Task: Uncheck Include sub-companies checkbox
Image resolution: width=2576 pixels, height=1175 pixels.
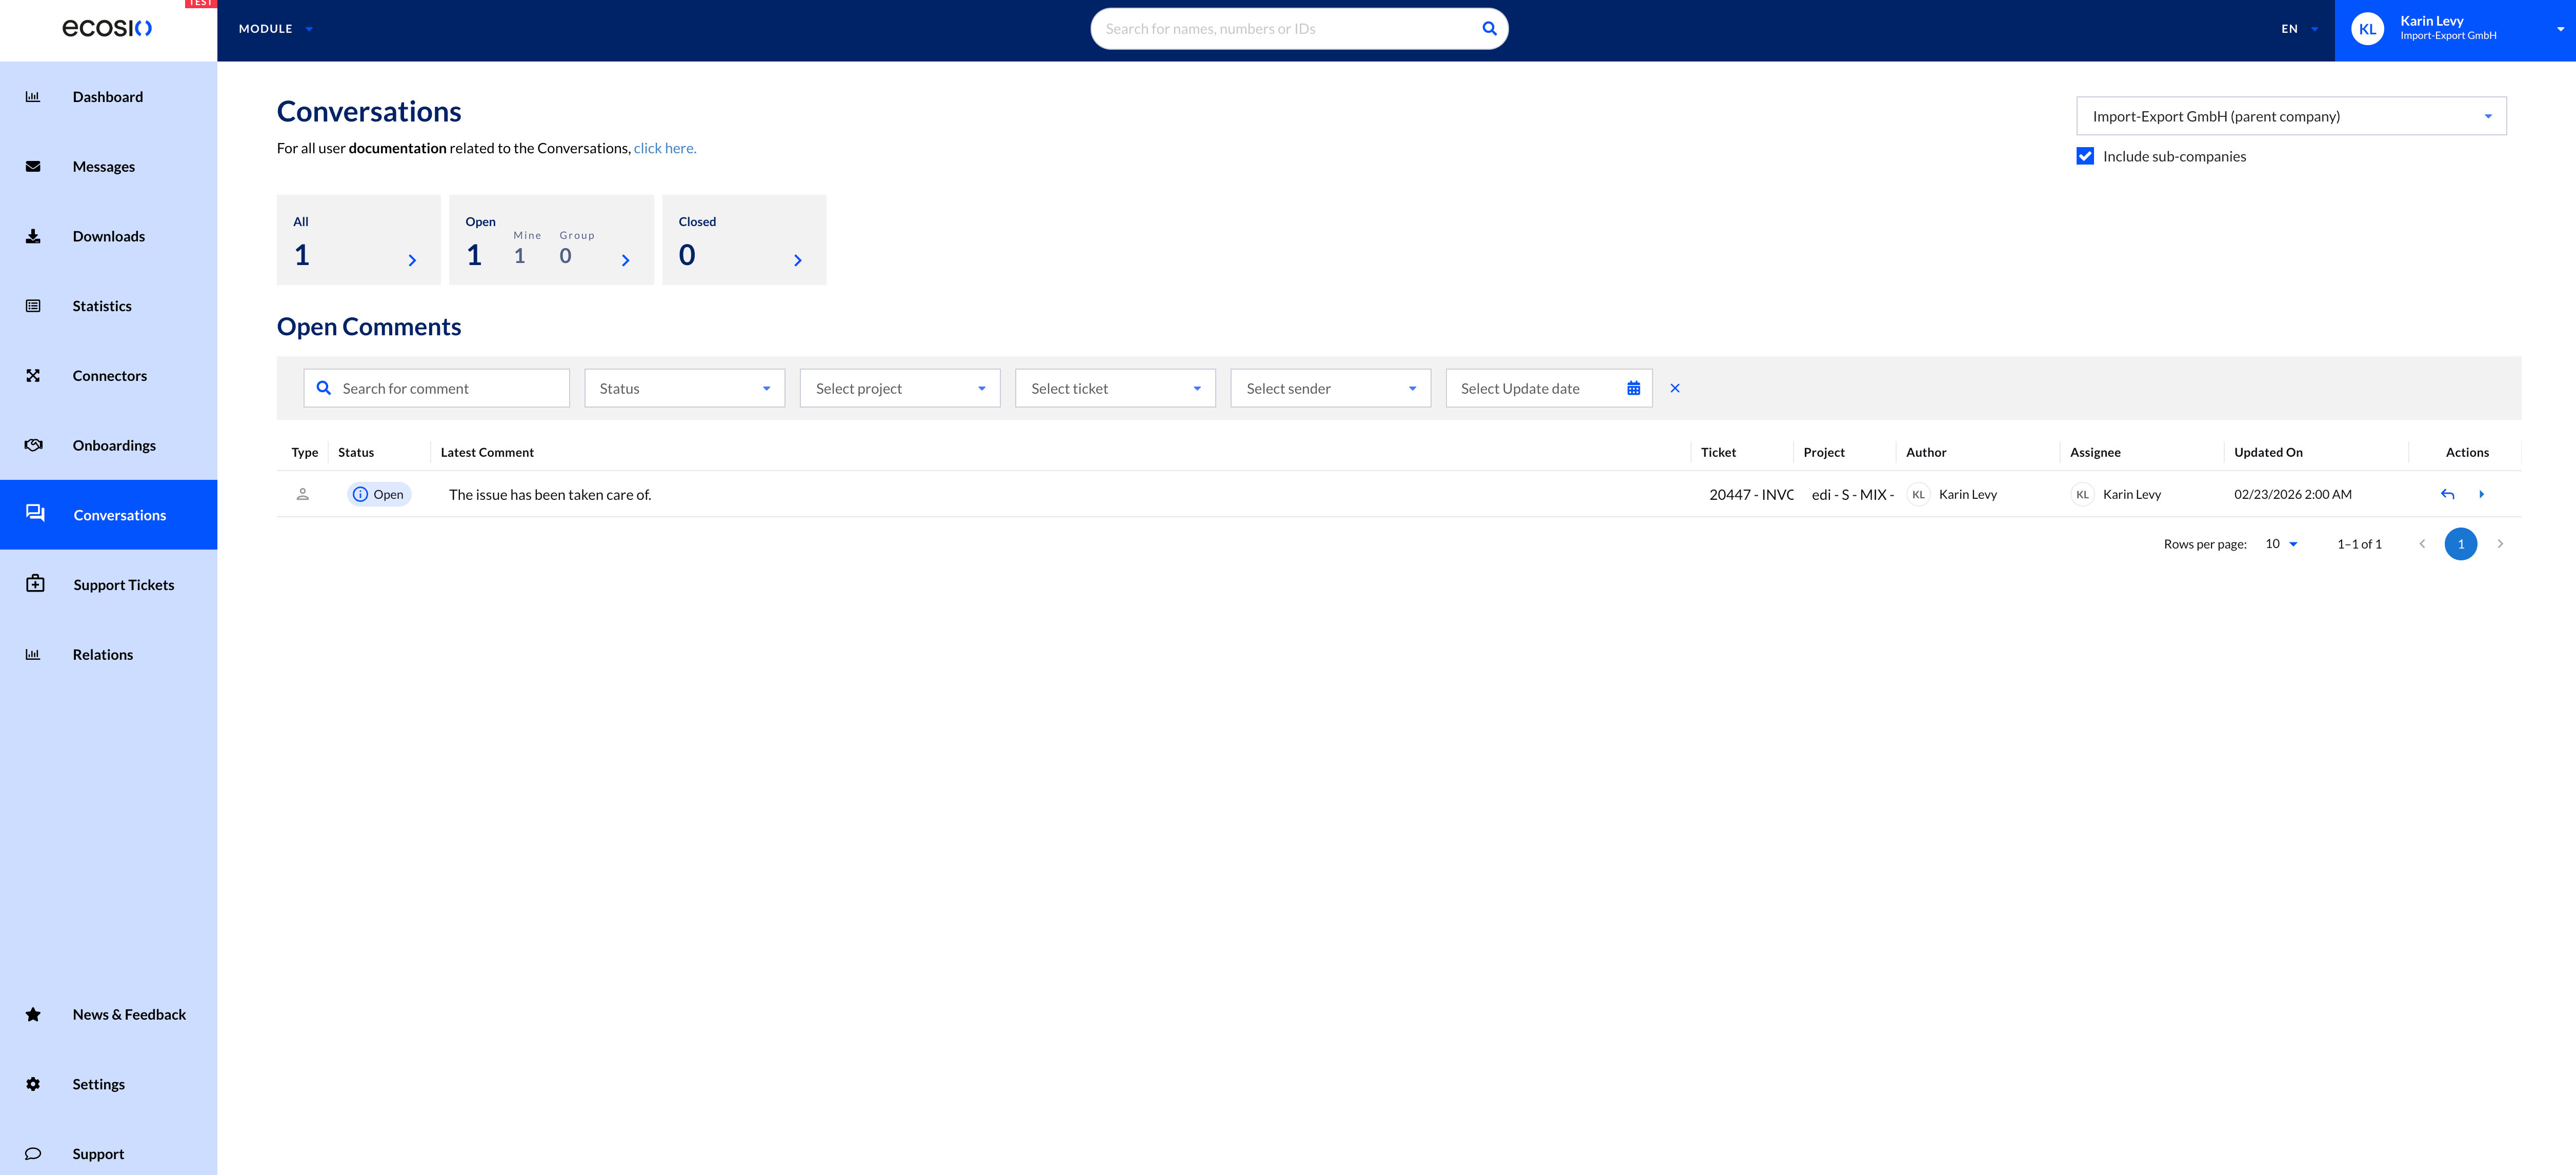Action: click(x=2085, y=156)
